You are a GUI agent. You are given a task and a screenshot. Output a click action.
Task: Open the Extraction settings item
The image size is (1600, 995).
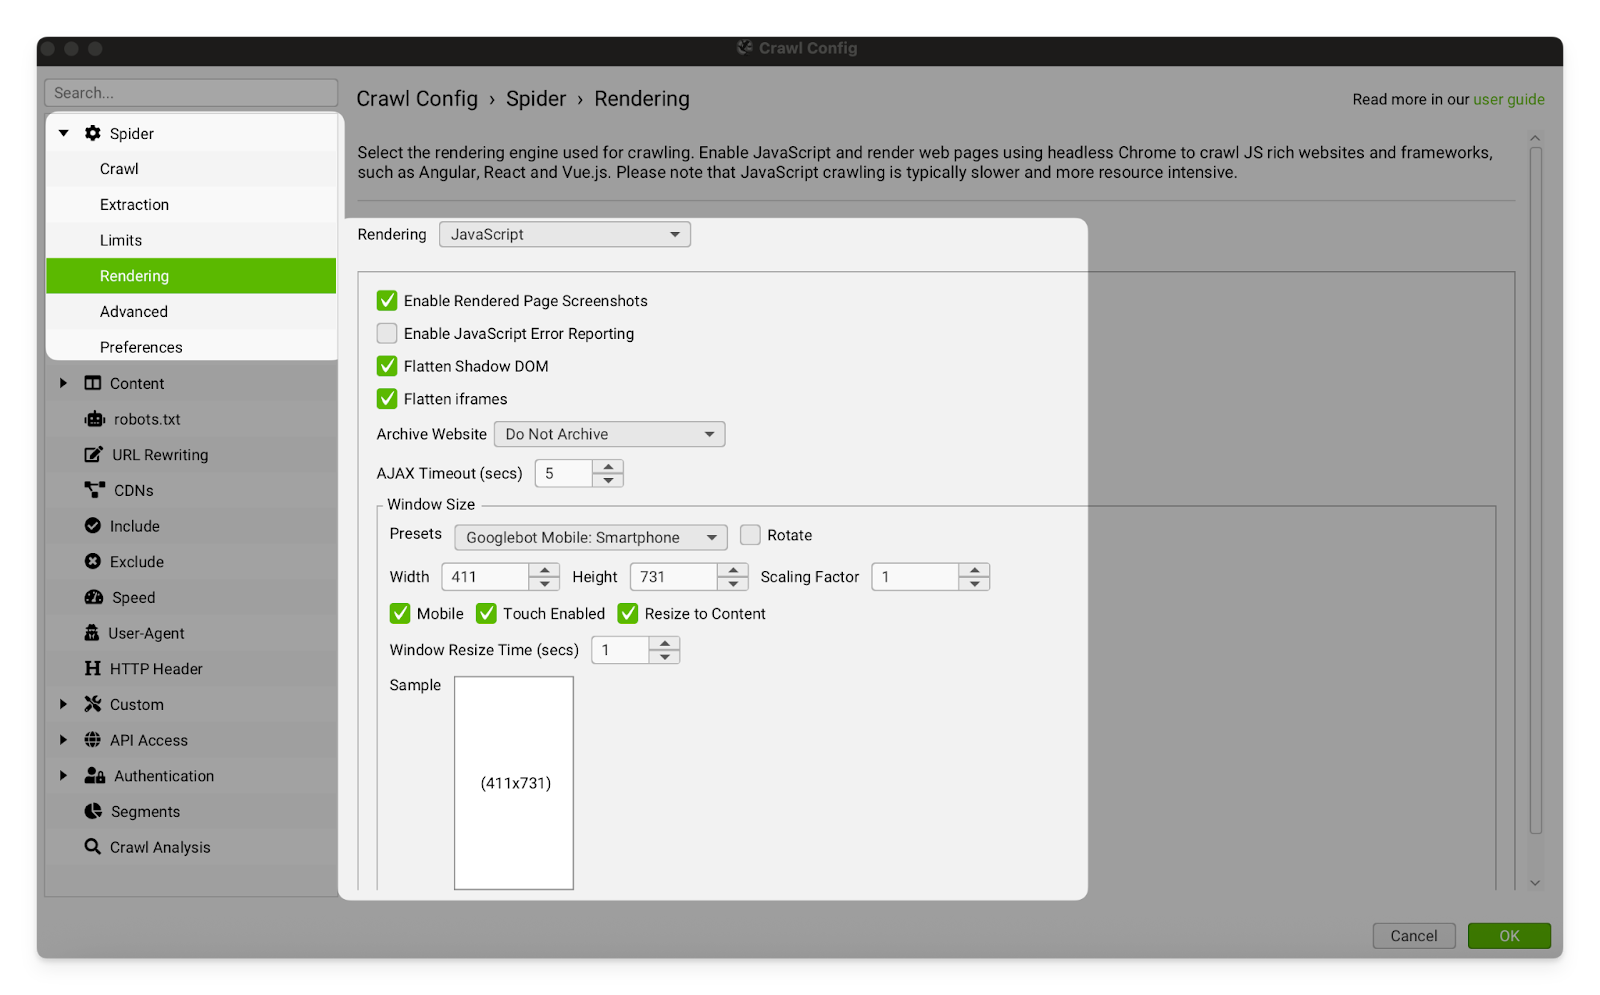134,205
